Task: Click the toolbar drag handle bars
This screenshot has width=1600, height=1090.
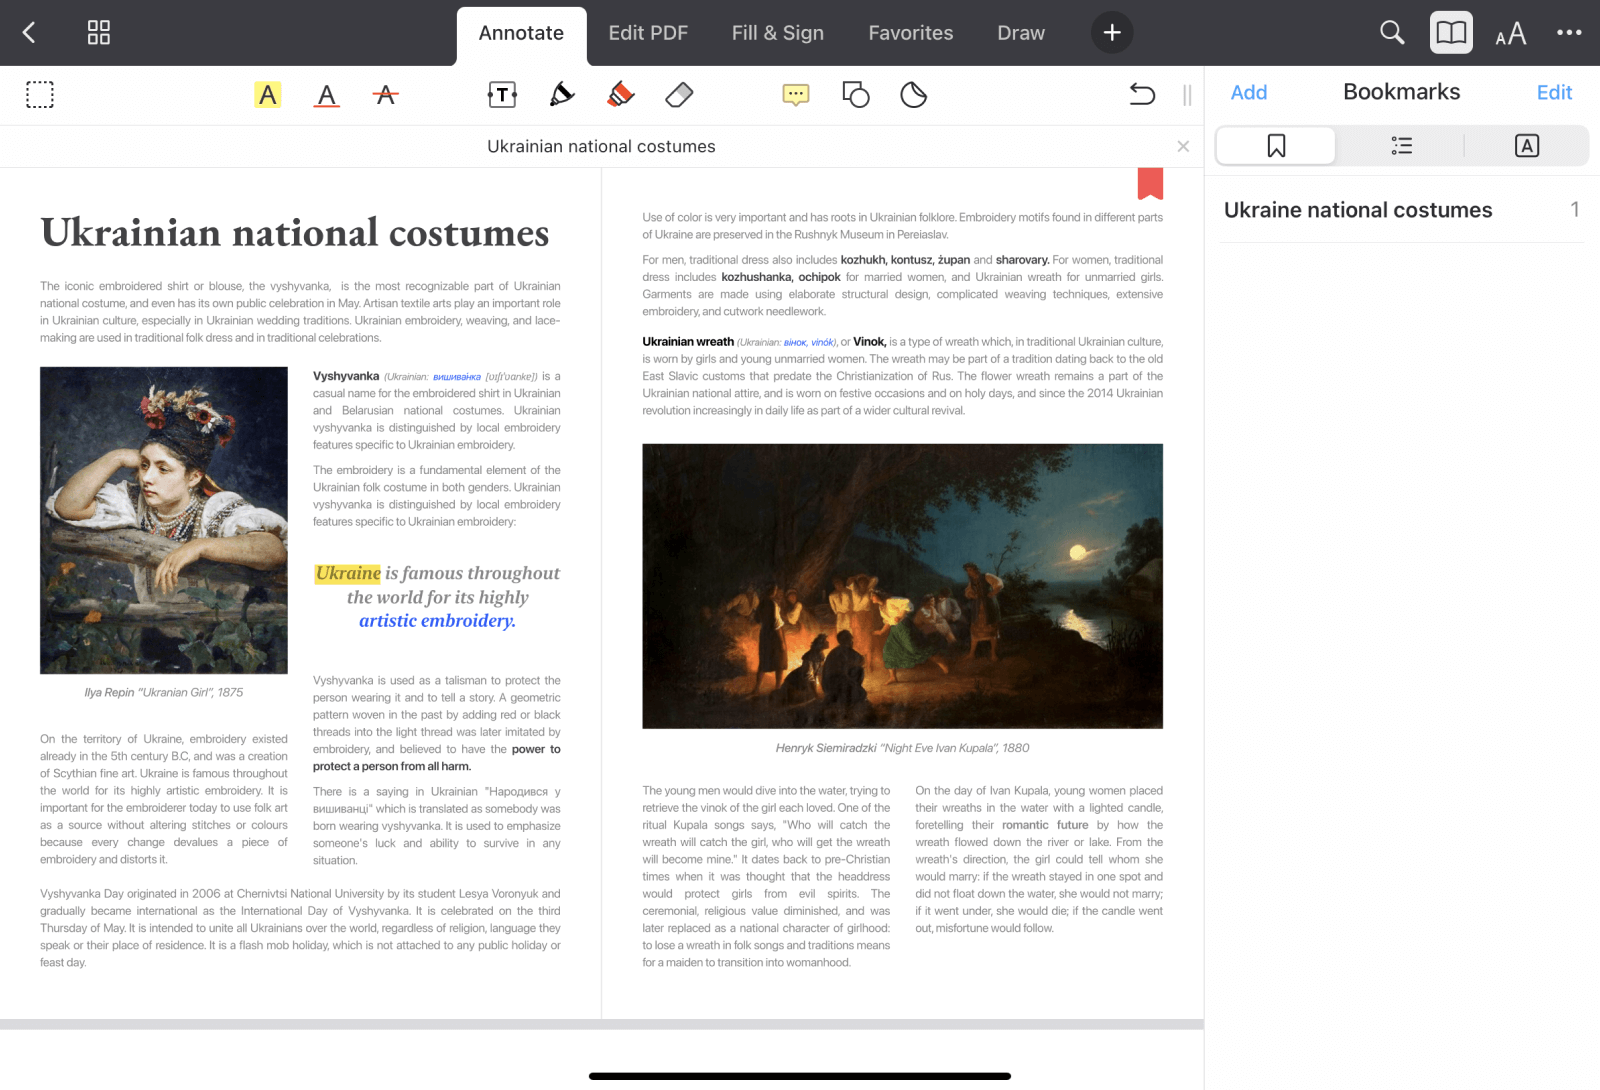Action: (x=1187, y=95)
